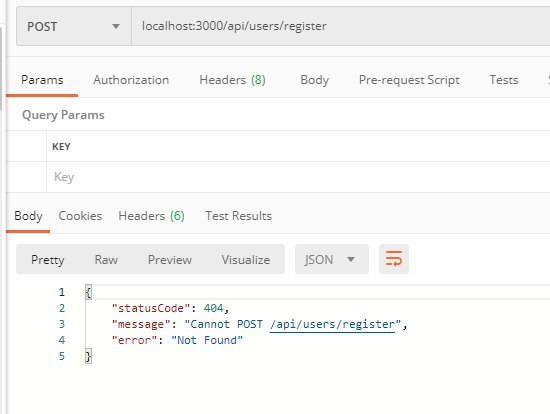The height and width of the screenshot is (414, 550).
Task: Switch to Preview response view
Action: point(170,260)
